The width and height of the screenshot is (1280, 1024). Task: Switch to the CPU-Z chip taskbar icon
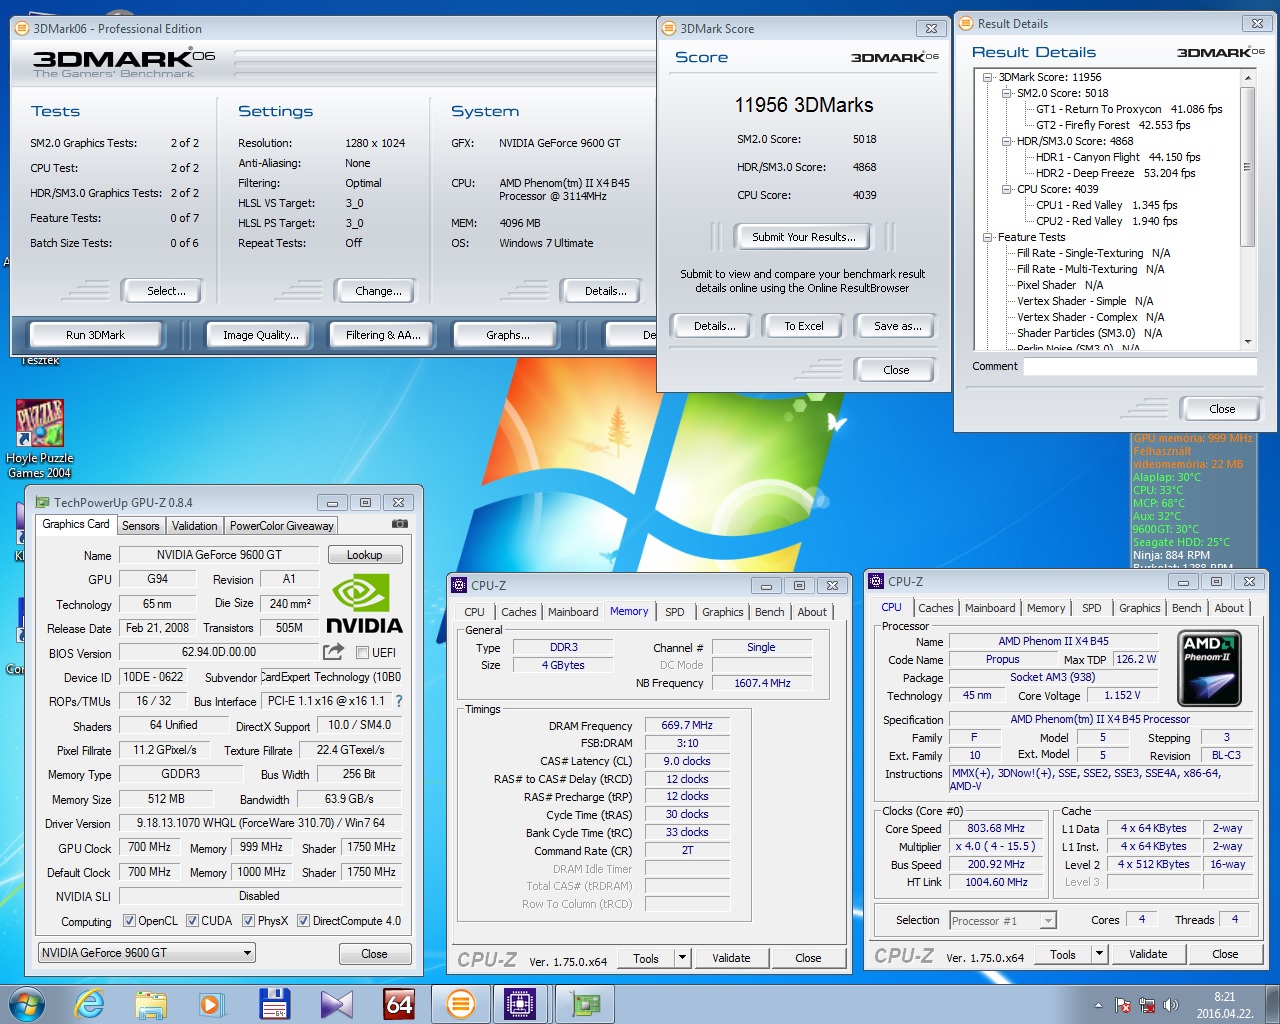521,1003
